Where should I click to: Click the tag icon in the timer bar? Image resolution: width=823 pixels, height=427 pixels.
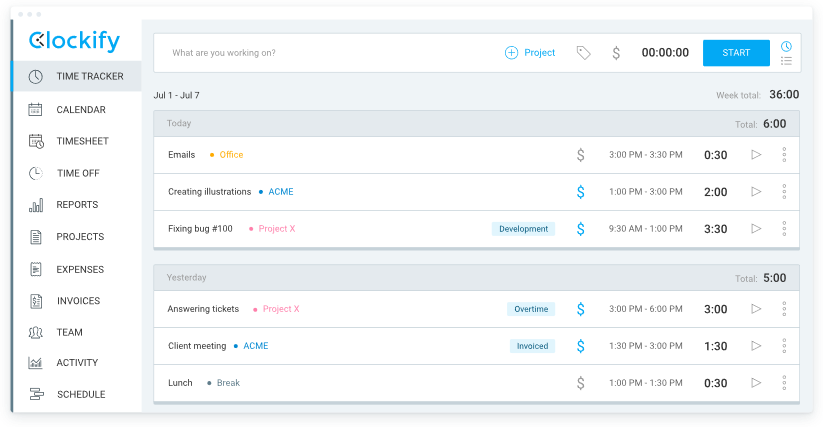point(584,53)
